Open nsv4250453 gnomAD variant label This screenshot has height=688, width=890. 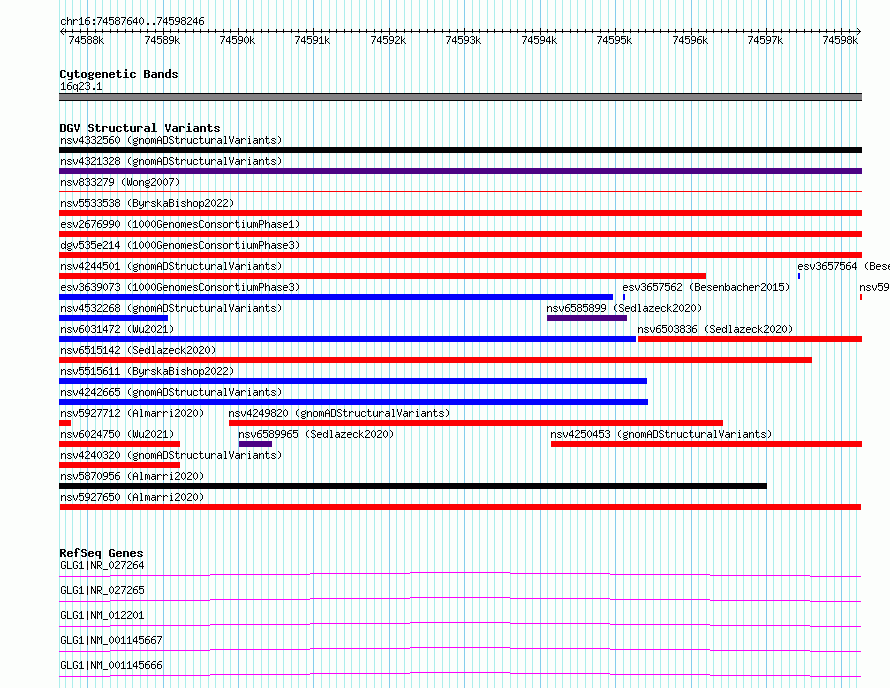[x=661, y=434]
